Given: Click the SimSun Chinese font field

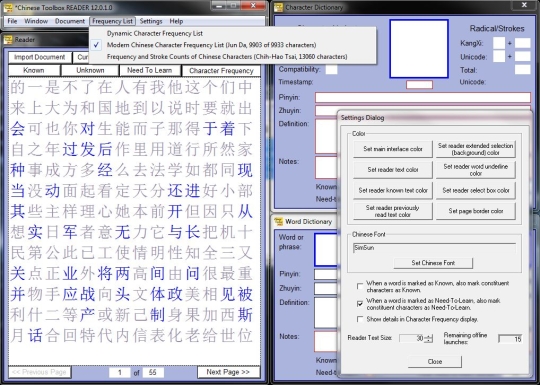Looking at the screenshot, I should pos(434,248).
